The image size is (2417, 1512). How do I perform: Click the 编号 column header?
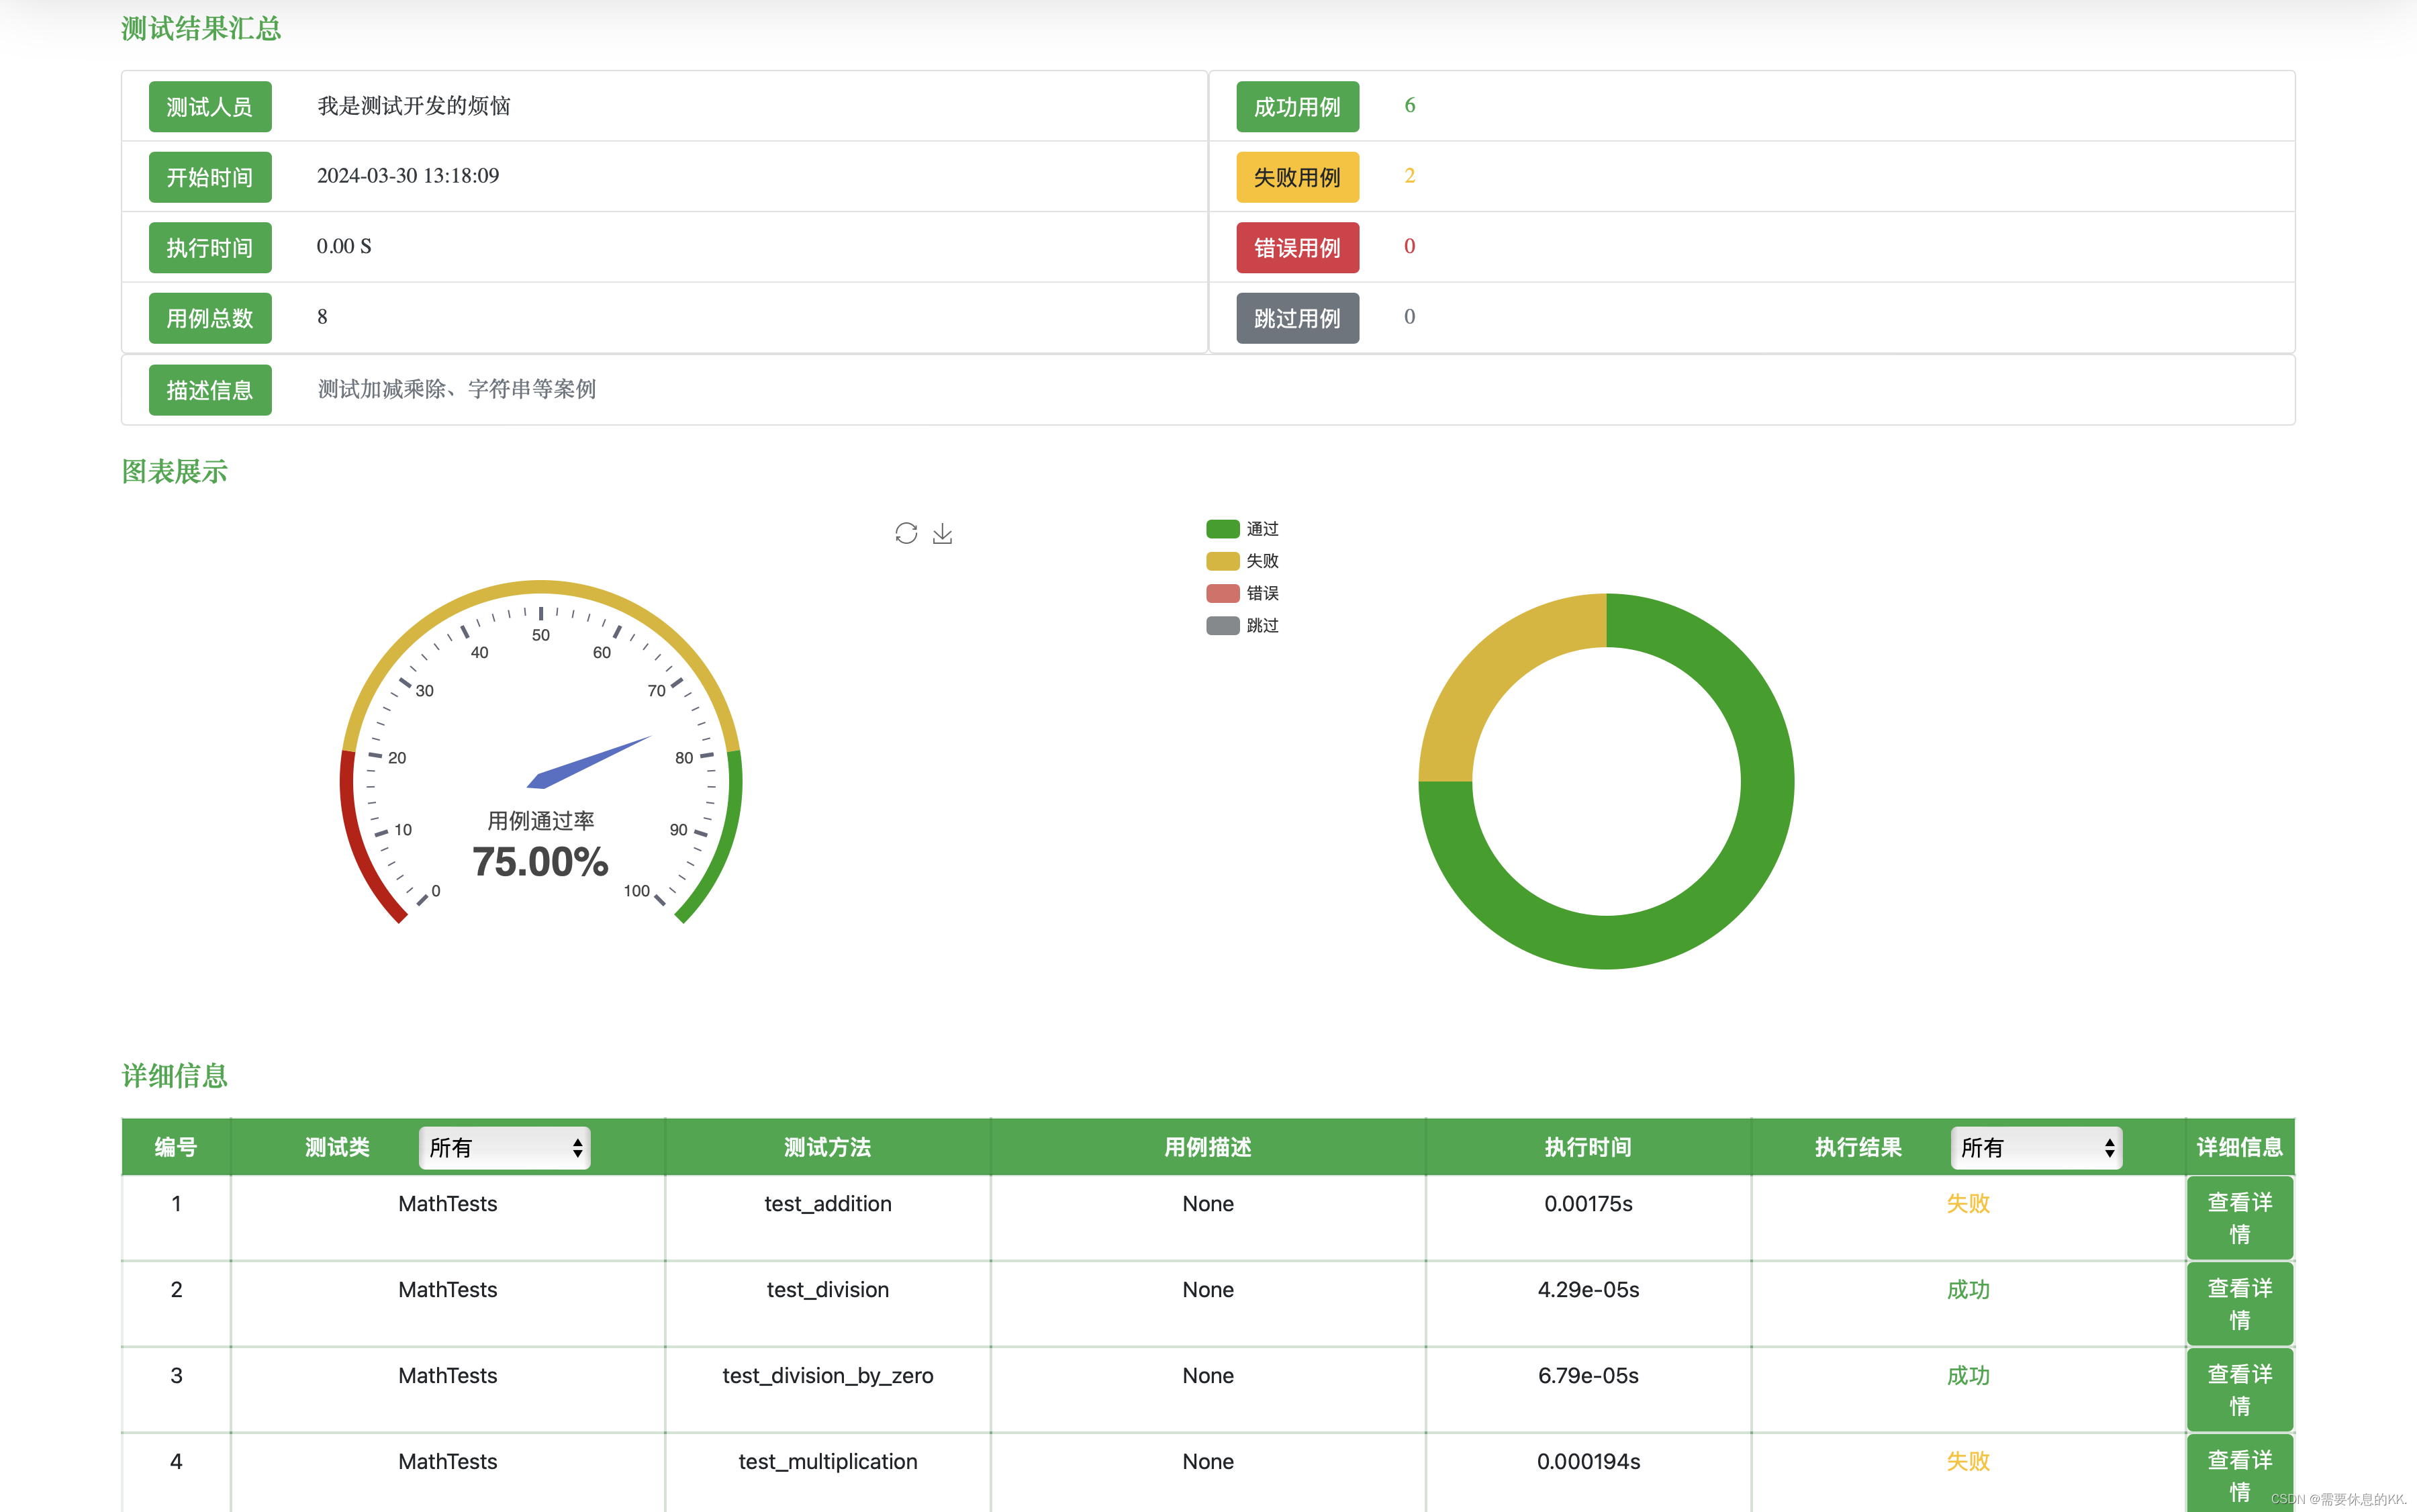coord(176,1147)
